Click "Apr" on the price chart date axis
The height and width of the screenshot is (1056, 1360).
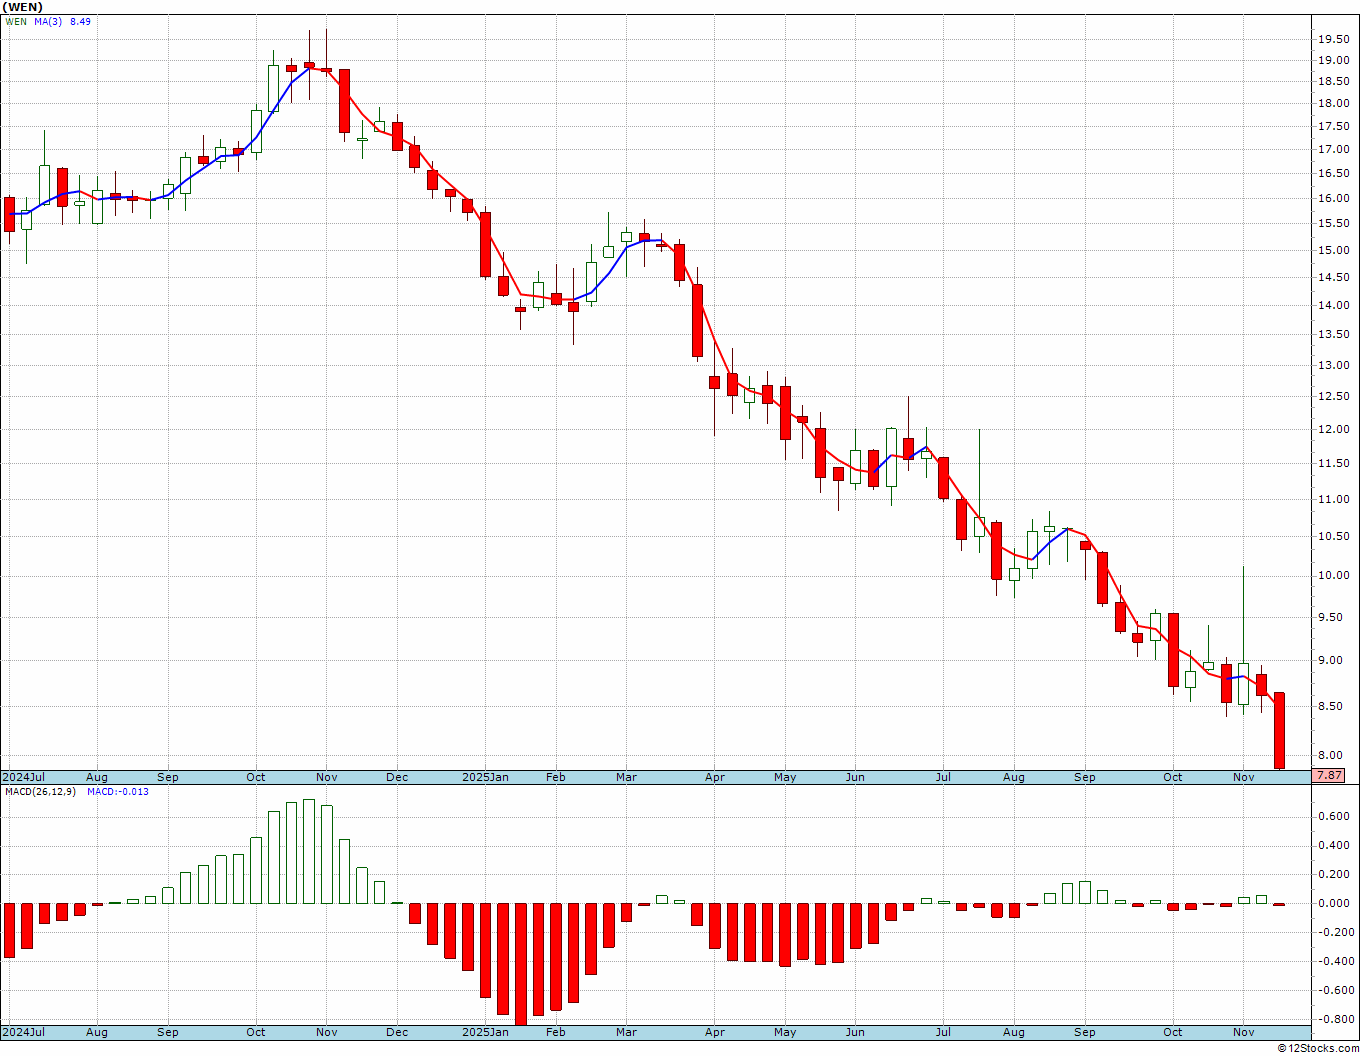715,777
